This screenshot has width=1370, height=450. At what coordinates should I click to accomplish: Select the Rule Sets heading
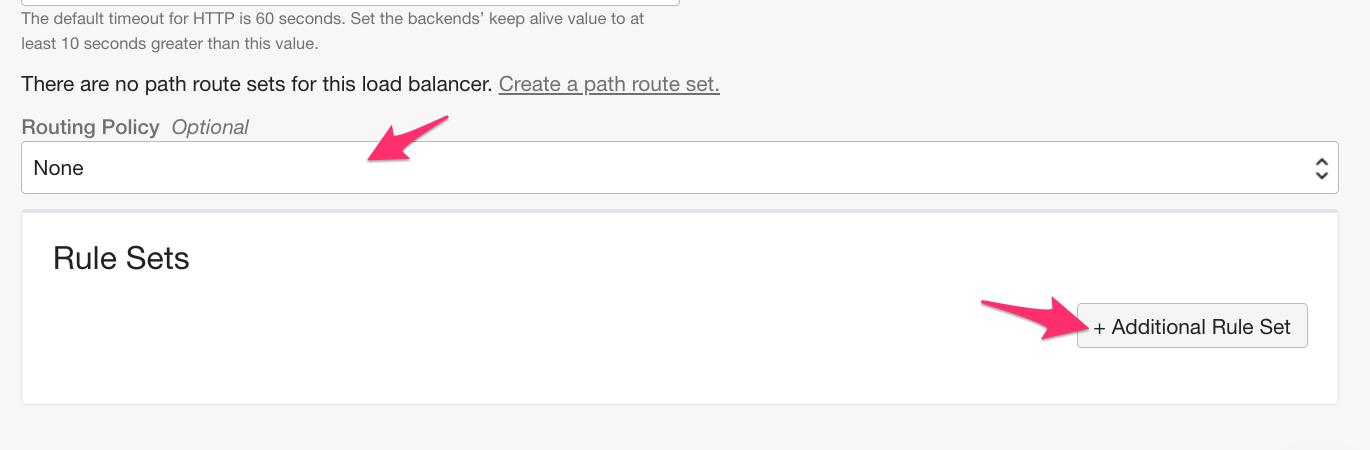[x=121, y=259]
